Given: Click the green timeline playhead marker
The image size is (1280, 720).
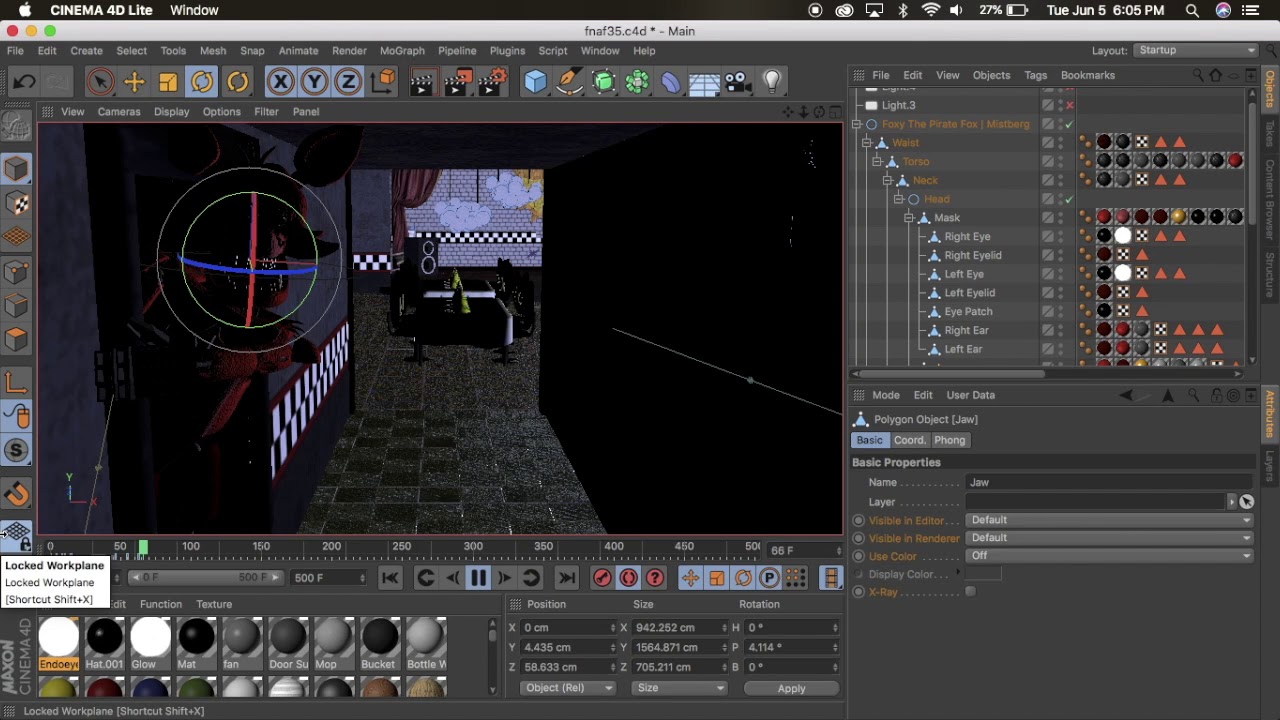Looking at the screenshot, I should tap(143, 547).
